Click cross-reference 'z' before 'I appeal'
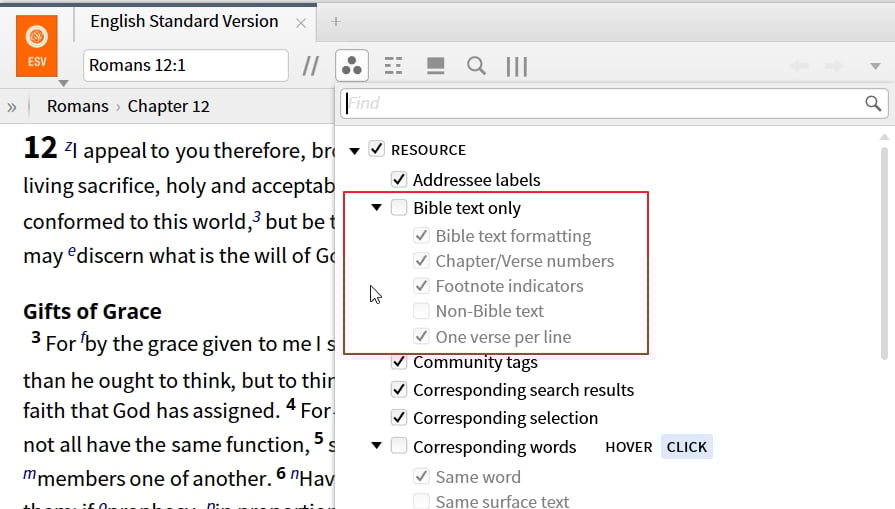The height and width of the screenshot is (509, 895). tap(68, 147)
